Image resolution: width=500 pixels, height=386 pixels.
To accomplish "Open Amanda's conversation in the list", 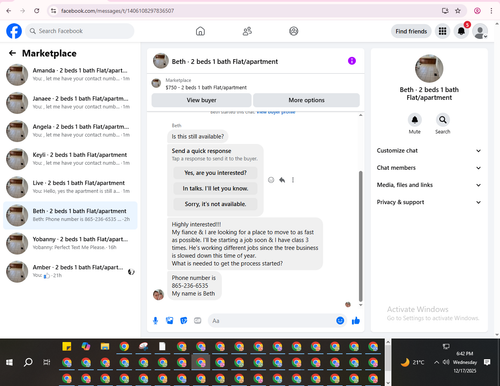I will 70,75.
